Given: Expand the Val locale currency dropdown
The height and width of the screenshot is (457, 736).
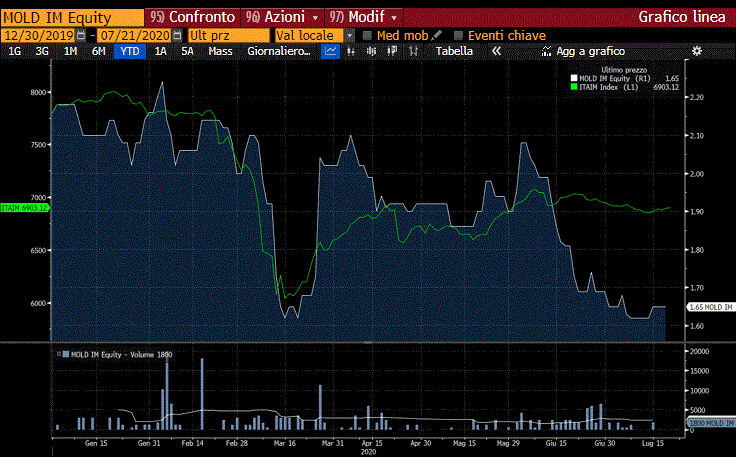Looking at the screenshot, I should pos(351,35).
